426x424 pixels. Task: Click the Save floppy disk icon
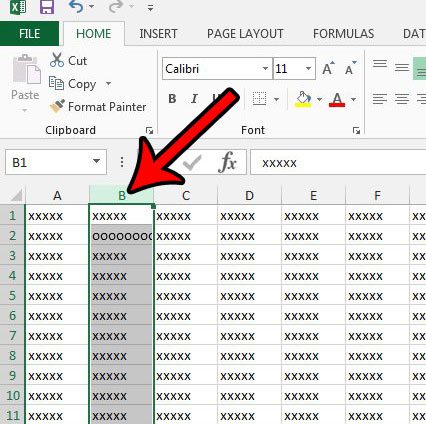coord(47,7)
